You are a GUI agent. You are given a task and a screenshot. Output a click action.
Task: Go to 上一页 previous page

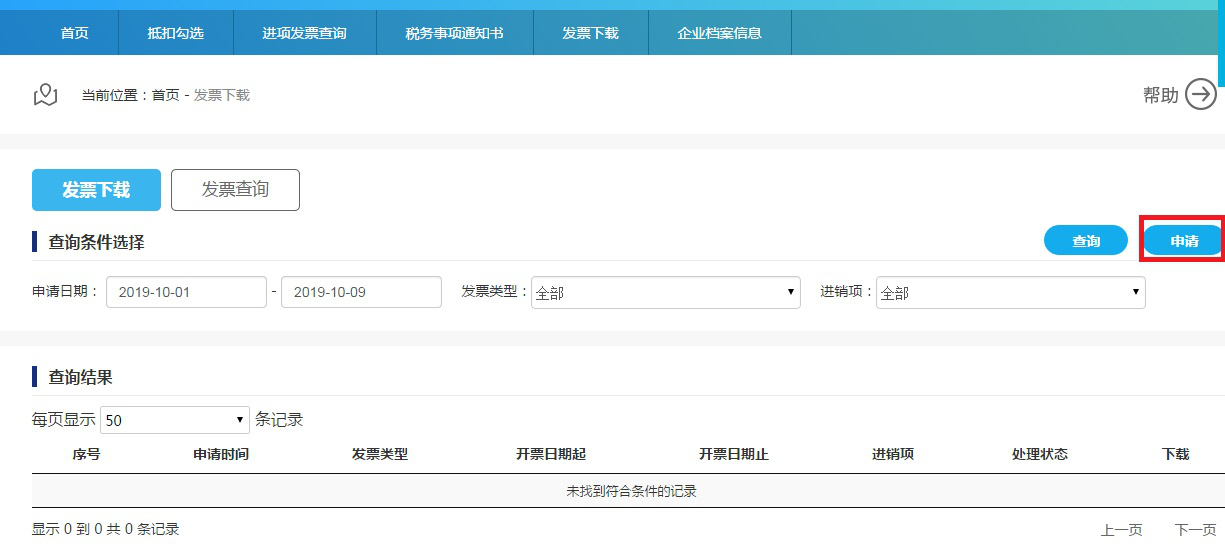point(1121,530)
